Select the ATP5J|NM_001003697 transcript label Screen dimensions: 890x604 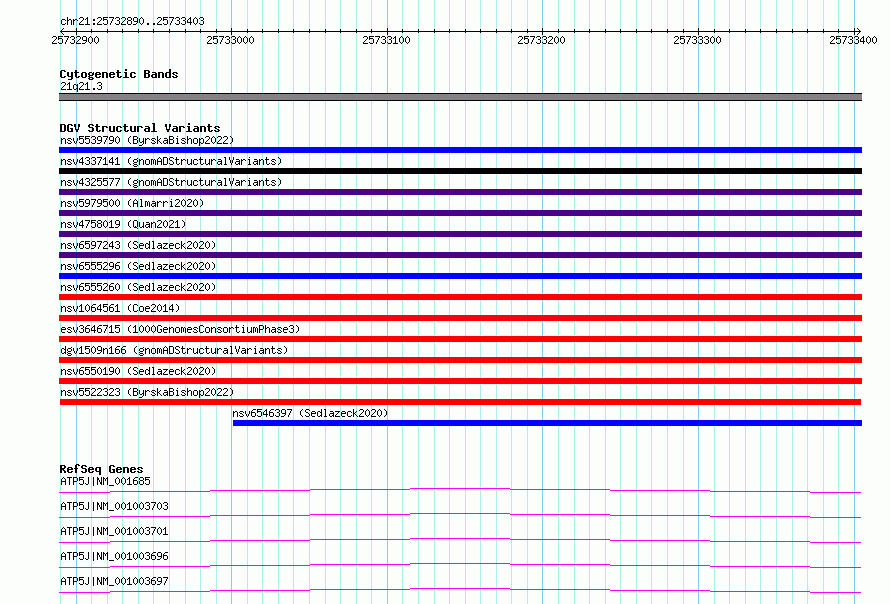tap(114, 581)
